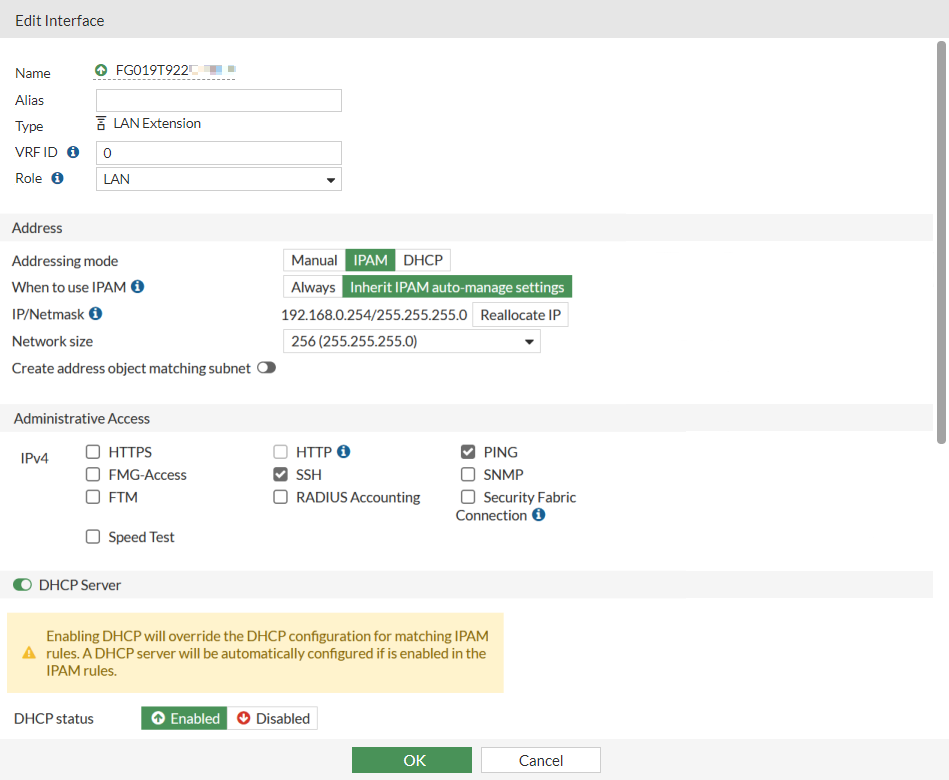Switch addressing mode to DHCP
The image size is (949, 780).
coord(423,260)
